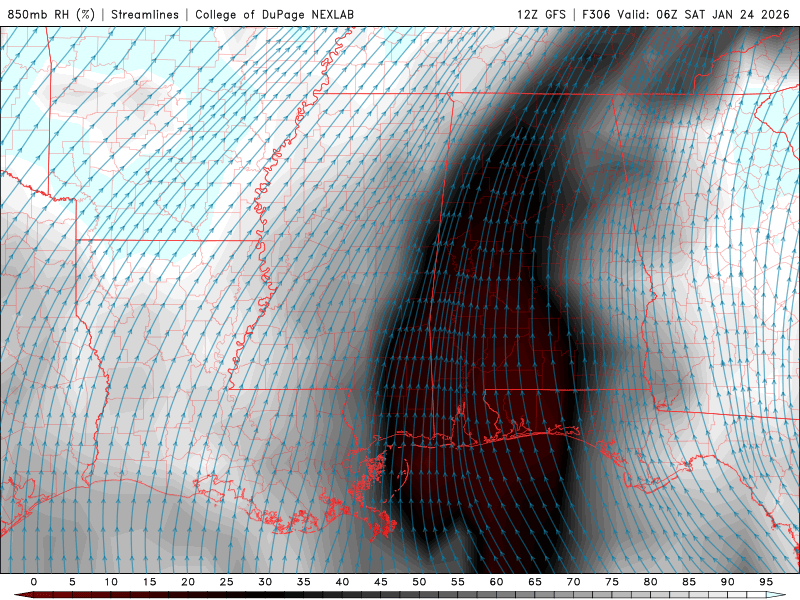Click the colorbar label "75"

[612, 582]
